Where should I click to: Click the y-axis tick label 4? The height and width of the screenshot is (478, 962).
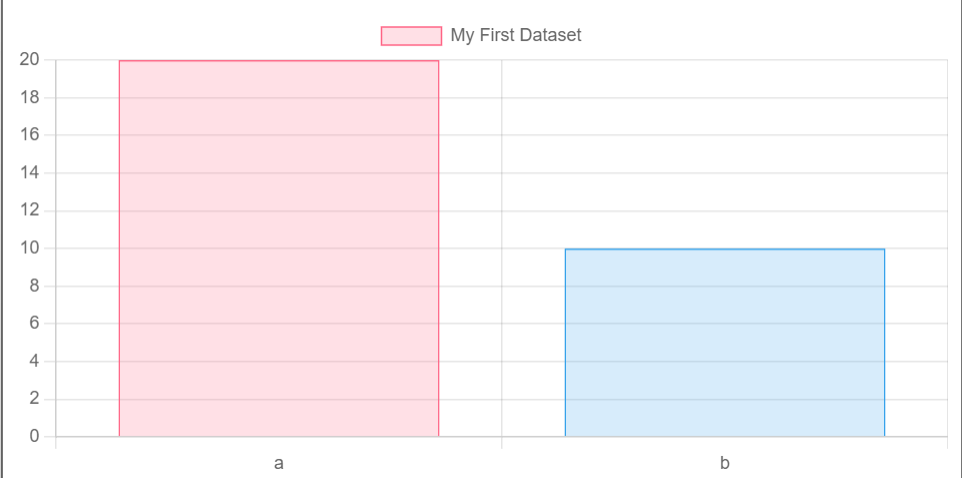click(x=34, y=361)
